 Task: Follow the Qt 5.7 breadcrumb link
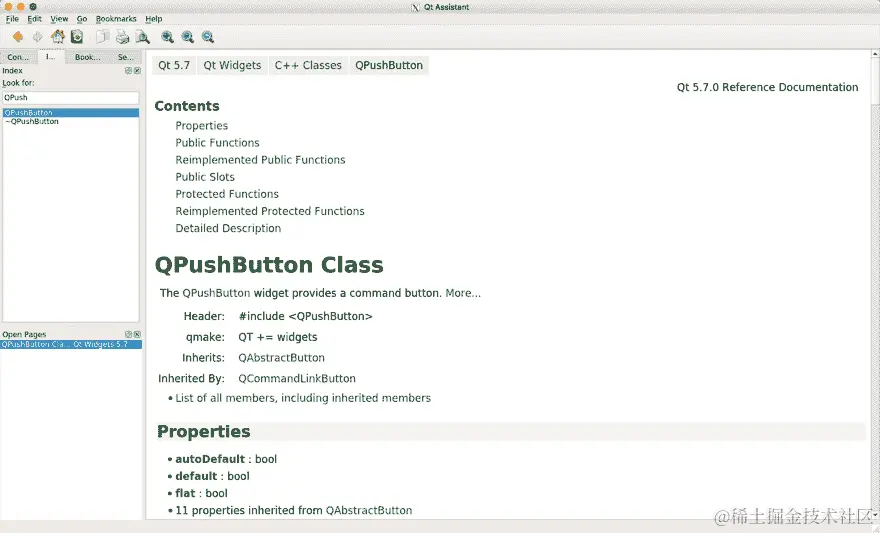pos(174,65)
